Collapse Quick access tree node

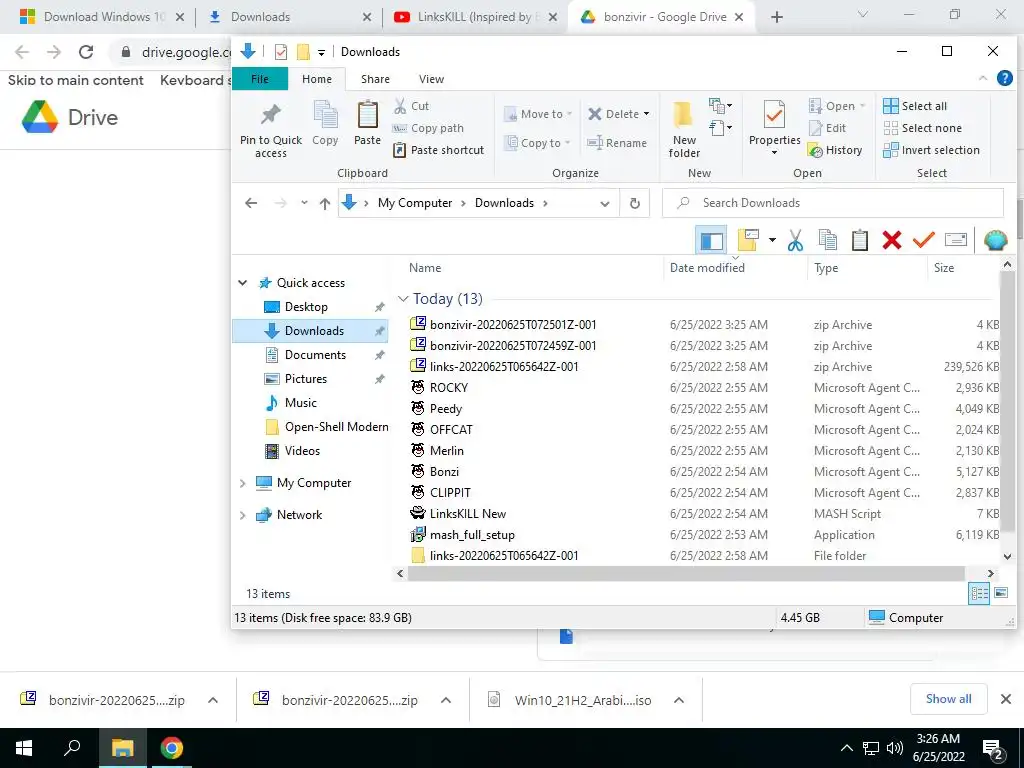point(242,283)
